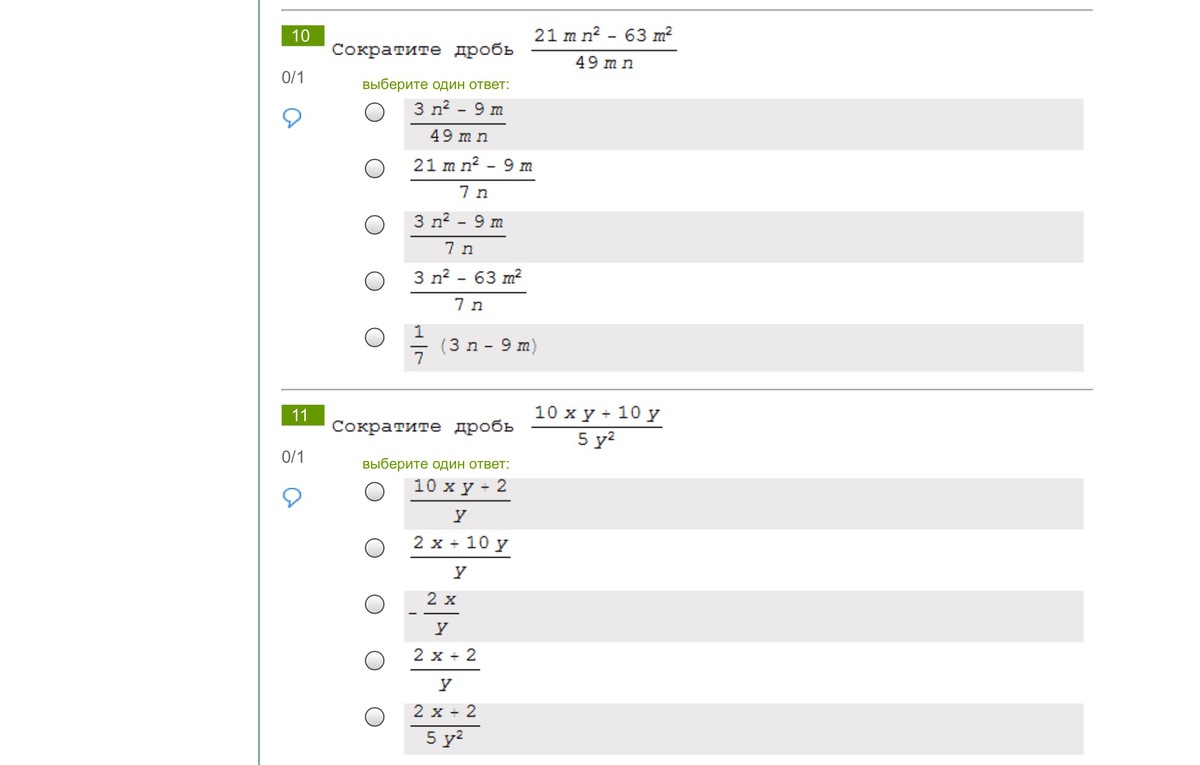The image size is (1200, 765).
Task: Click the fraction (10xy+10y)/(5y²) in question 11
Action: 597,426
